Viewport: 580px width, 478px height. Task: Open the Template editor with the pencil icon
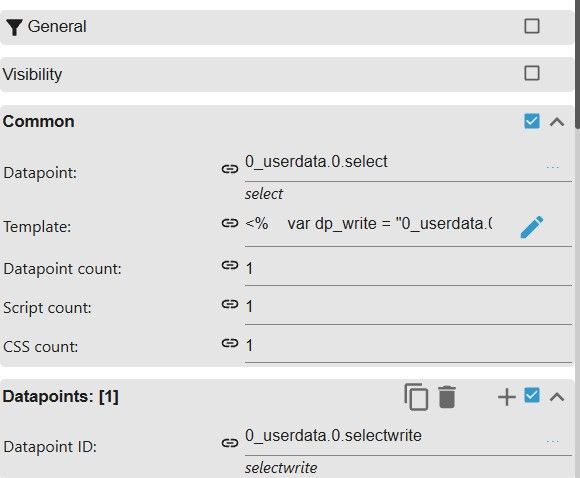[532, 227]
